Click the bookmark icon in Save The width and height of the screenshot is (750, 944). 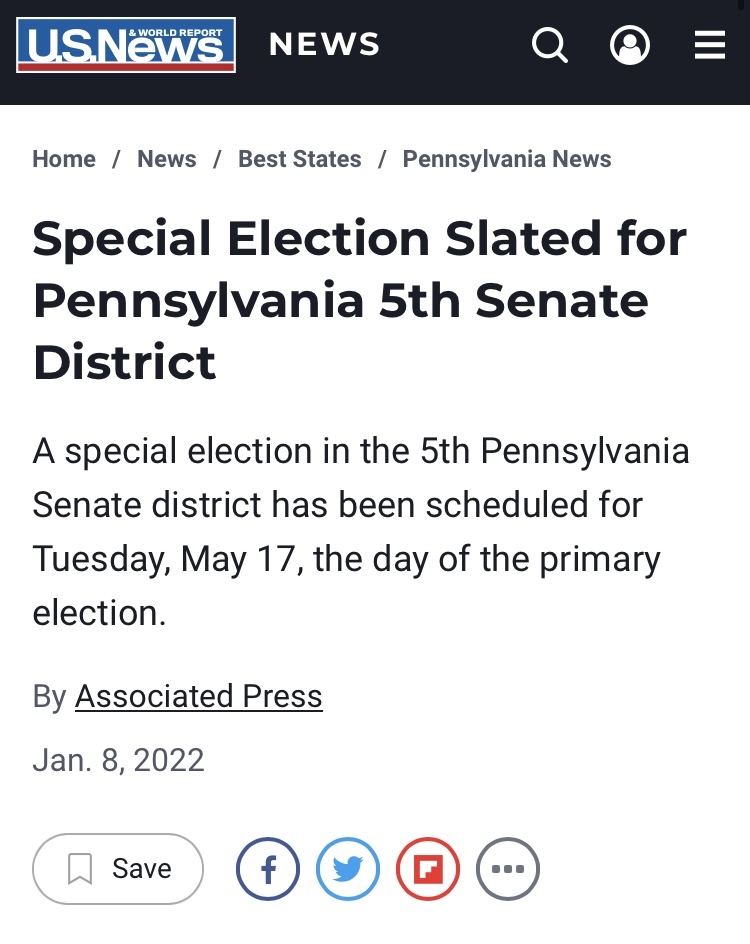click(x=79, y=869)
